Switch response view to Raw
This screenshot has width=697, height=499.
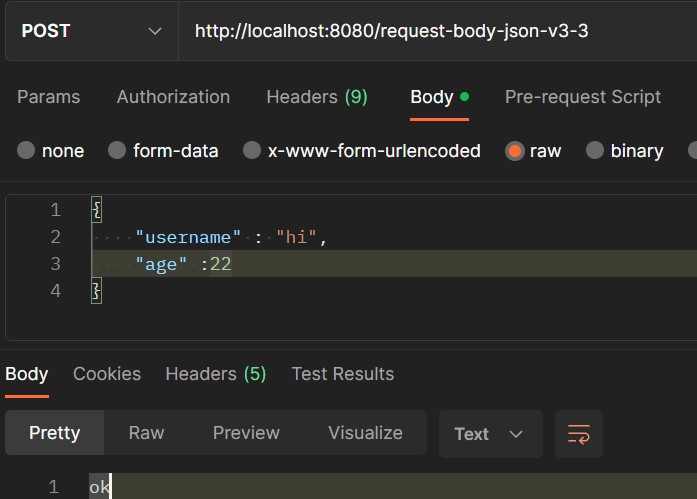(x=146, y=433)
